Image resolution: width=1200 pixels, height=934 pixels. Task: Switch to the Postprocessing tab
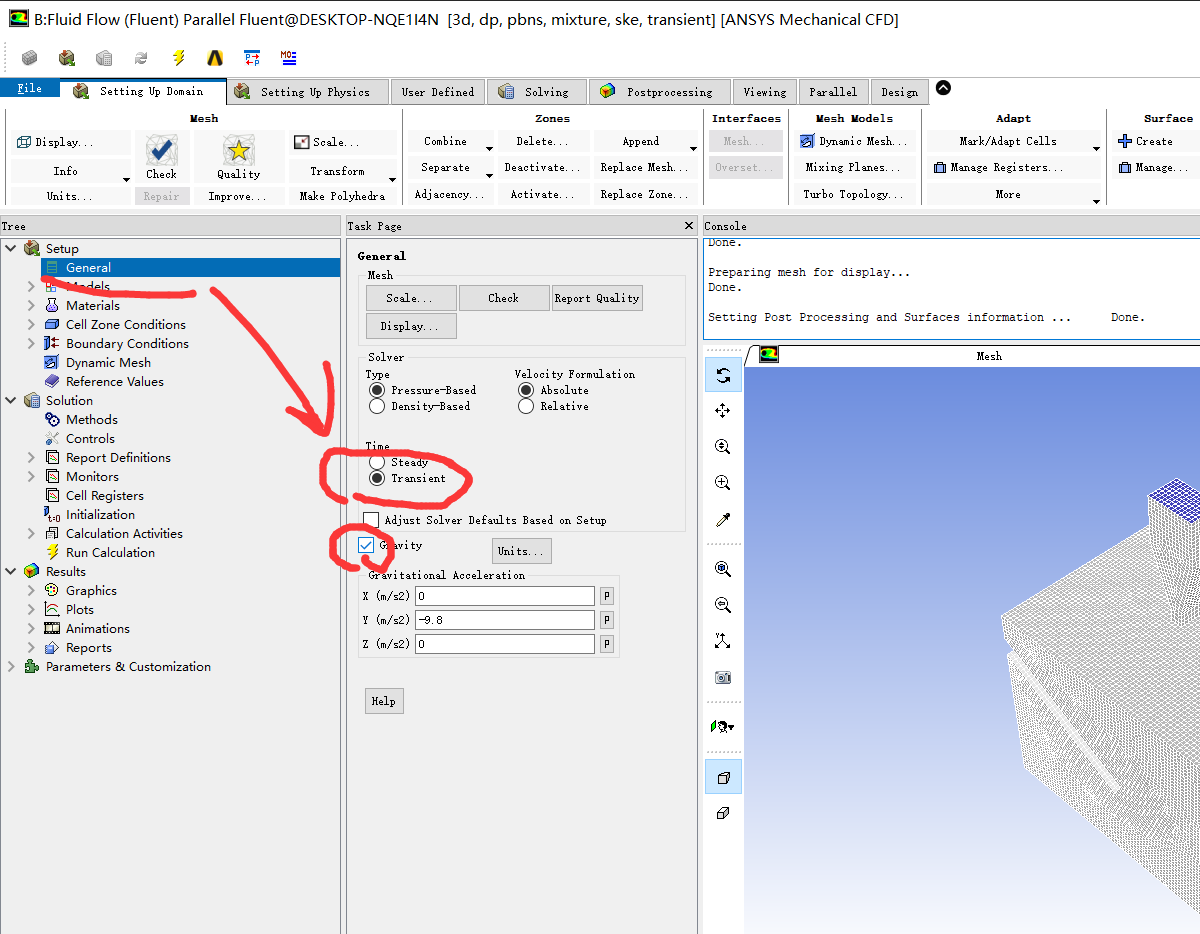(659, 92)
